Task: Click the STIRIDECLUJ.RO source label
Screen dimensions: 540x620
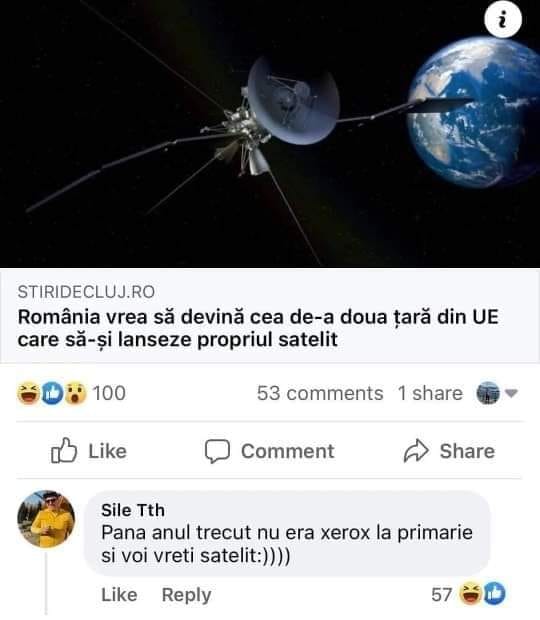Action: [86, 292]
